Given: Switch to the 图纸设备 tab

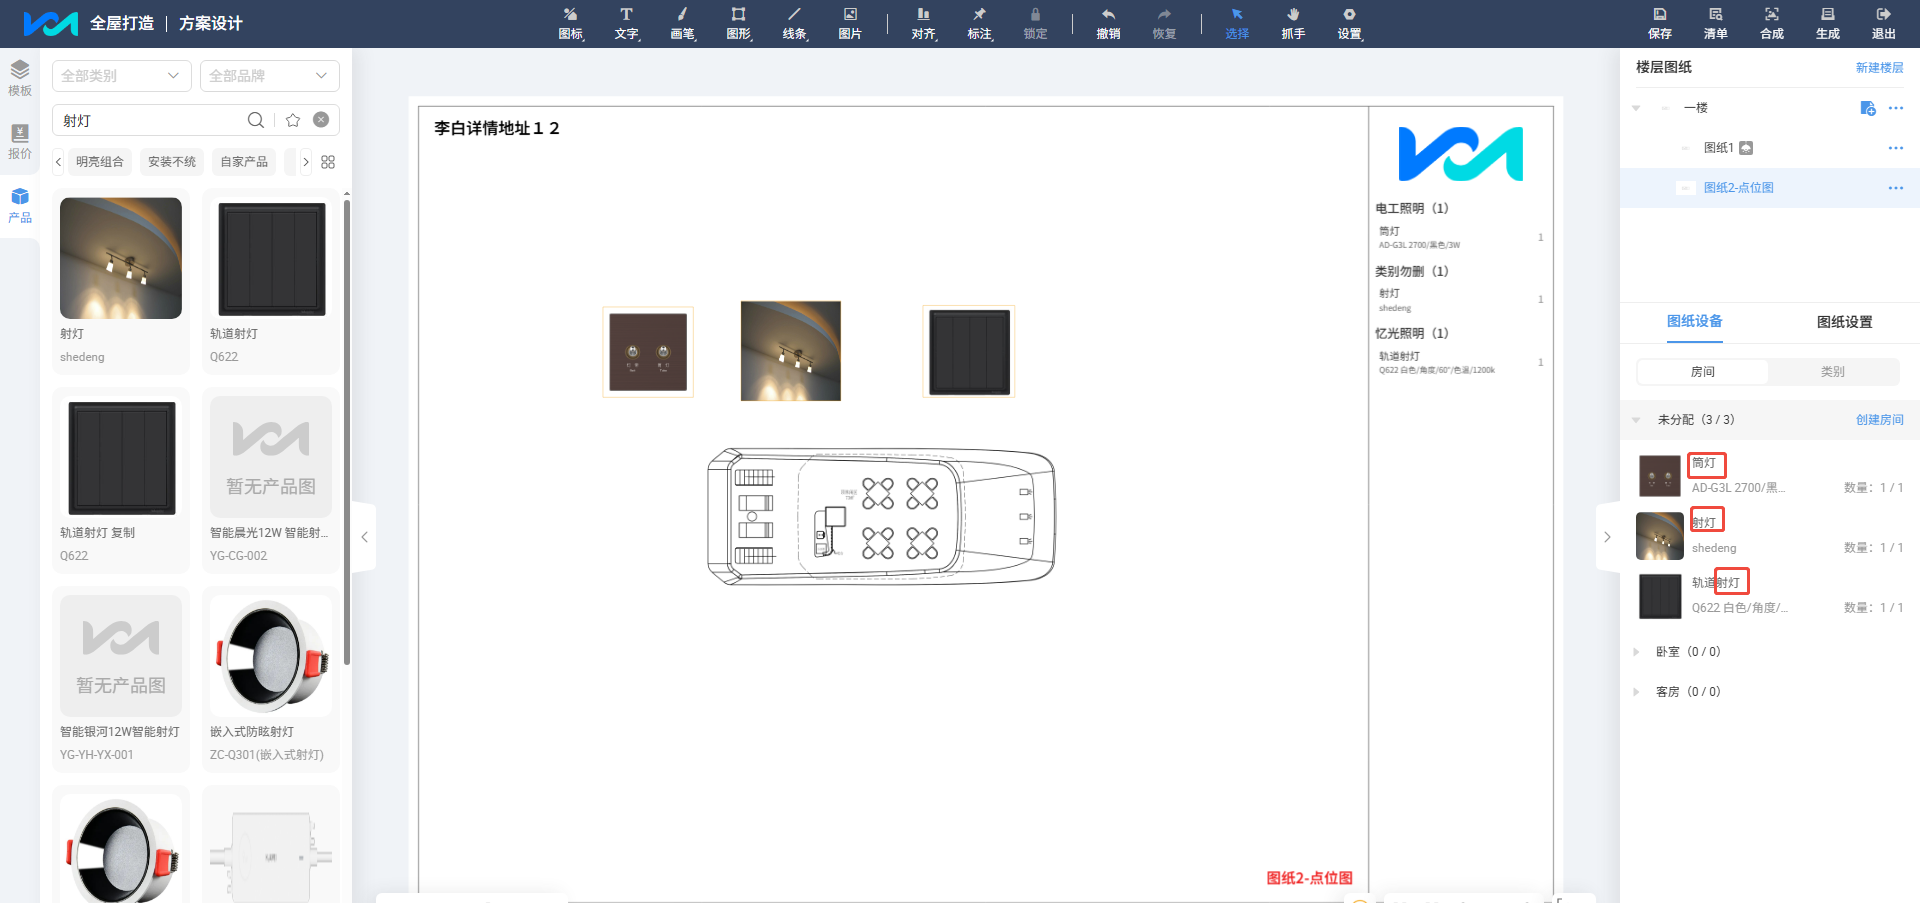Looking at the screenshot, I should 1695,322.
